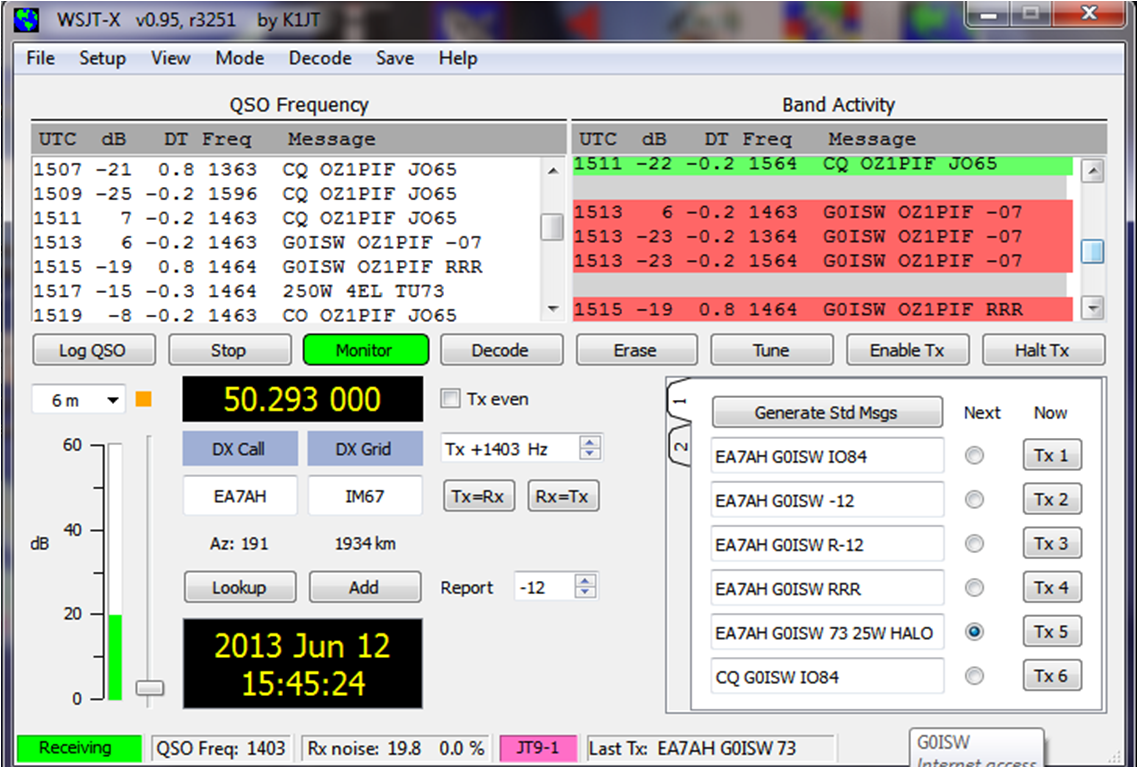Click the 50.293 000 frequency display

pyautogui.click(x=303, y=399)
